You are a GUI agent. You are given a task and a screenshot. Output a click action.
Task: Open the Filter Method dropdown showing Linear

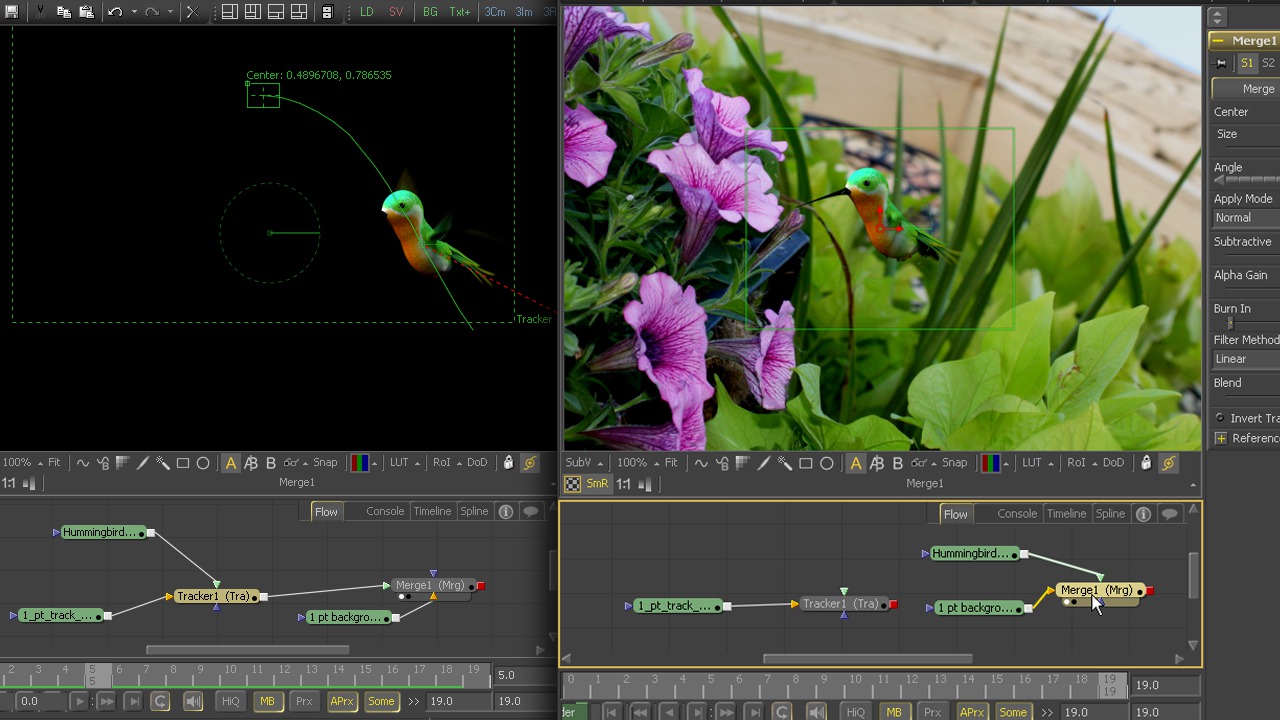(x=1245, y=359)
